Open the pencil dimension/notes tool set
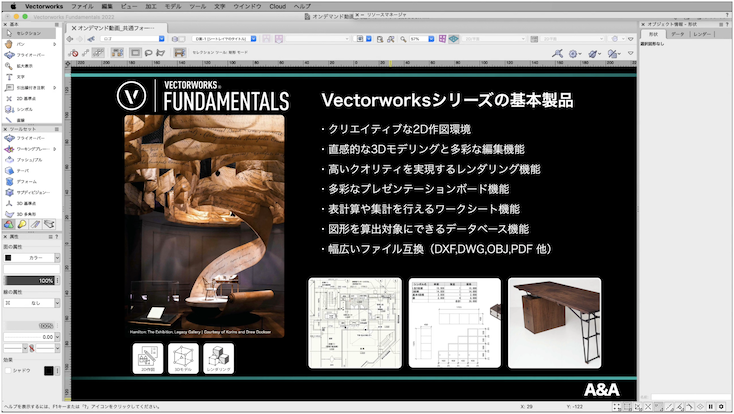Screen dimensions: 734x414 (36, 224)
